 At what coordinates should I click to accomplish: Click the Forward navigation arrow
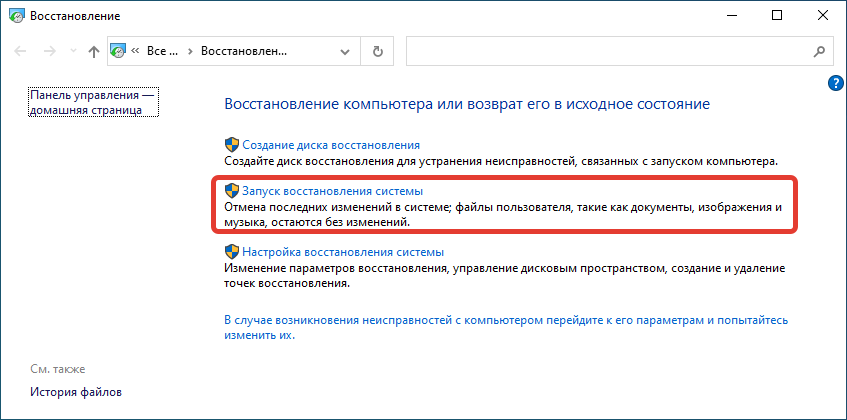[x=49, y=51]
